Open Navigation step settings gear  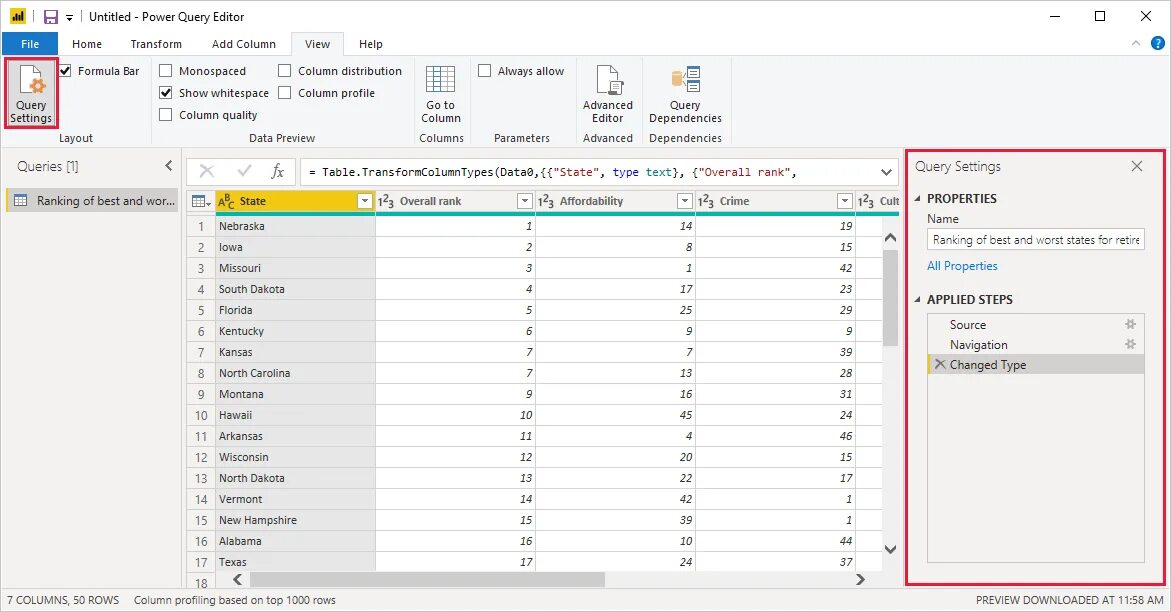(x=1131, y=344)
